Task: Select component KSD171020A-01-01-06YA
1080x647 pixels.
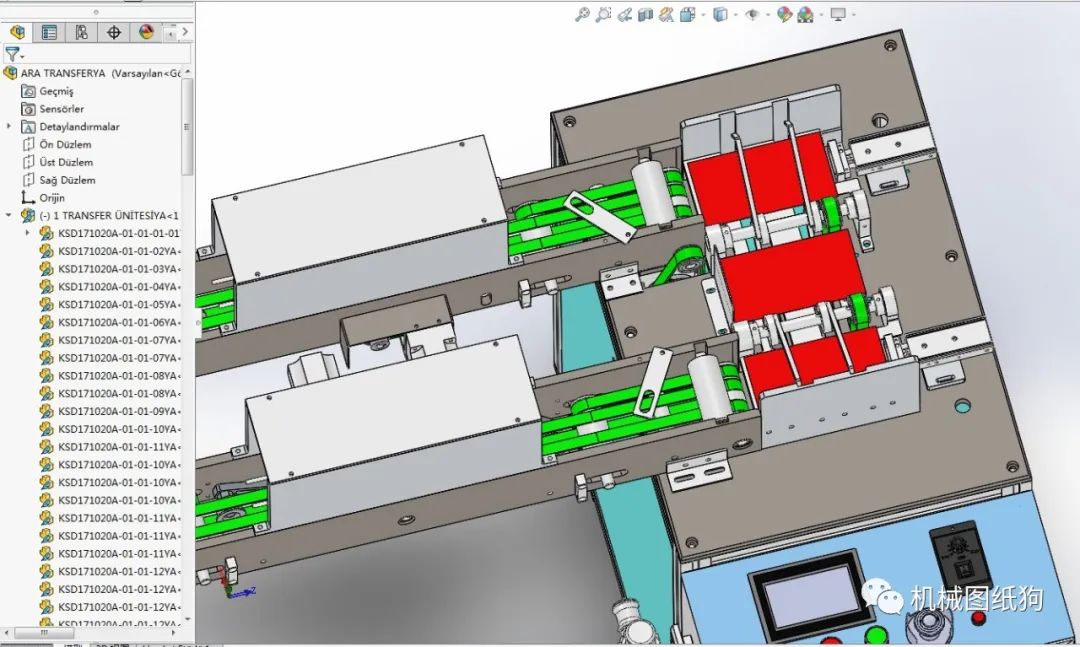Action: 110,322
